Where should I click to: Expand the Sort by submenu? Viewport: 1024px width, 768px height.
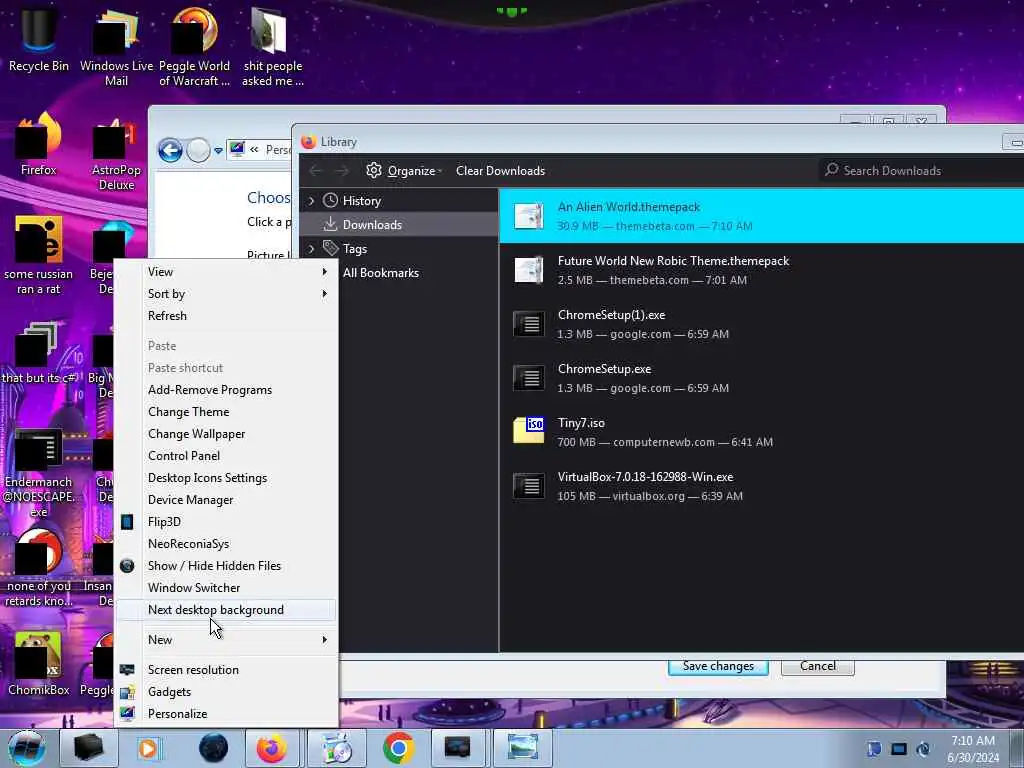[226, 294]
